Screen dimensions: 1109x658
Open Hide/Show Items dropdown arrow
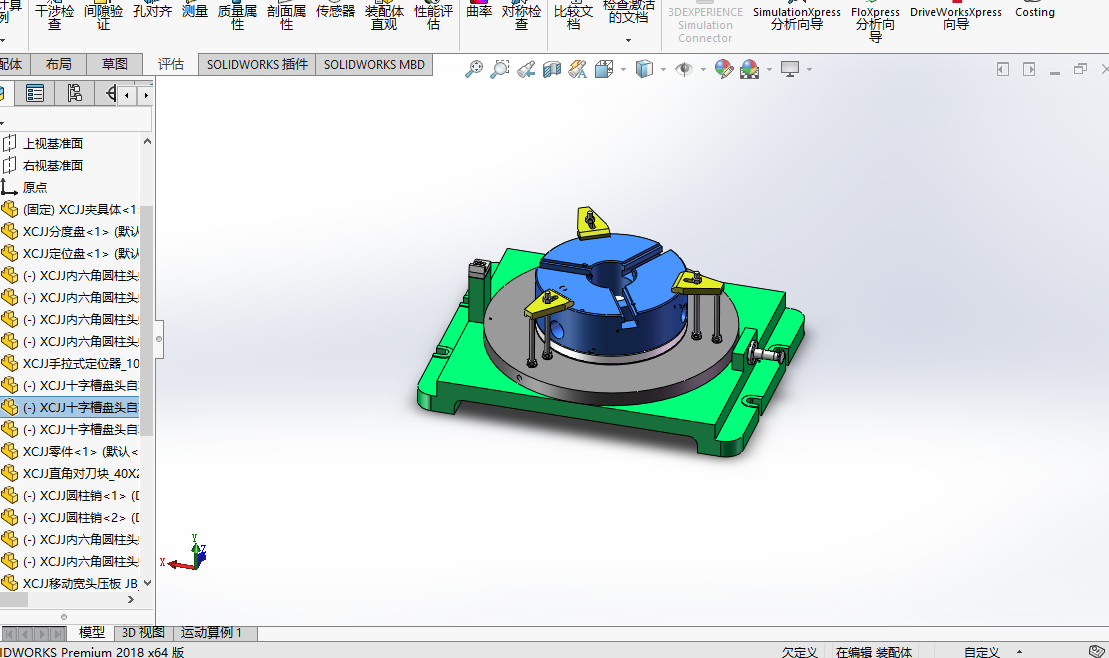[x=703, y=69]
